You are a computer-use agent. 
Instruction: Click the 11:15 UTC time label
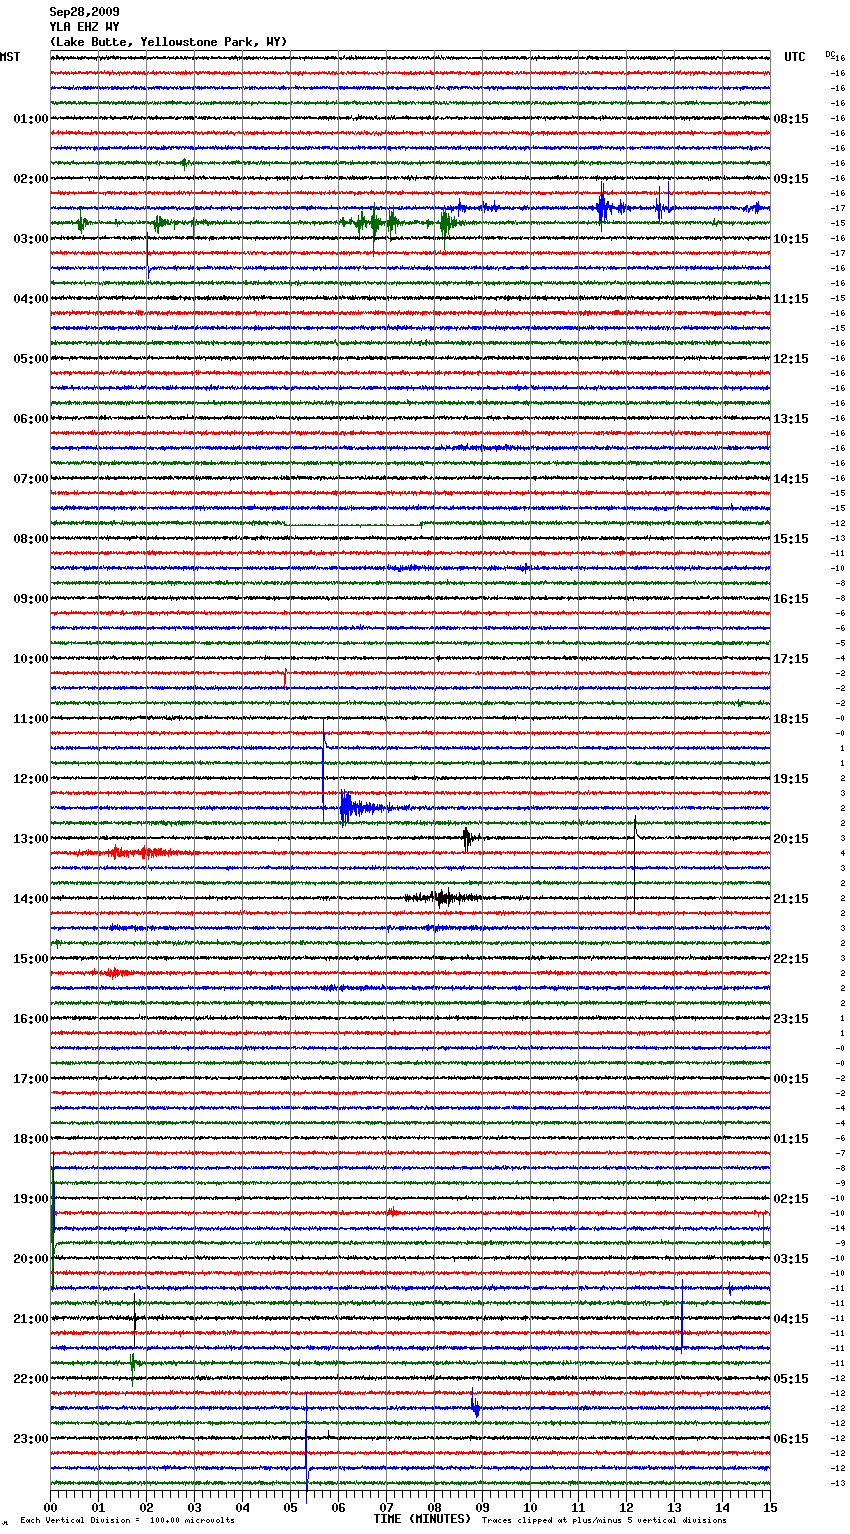[x=791, y=299]
